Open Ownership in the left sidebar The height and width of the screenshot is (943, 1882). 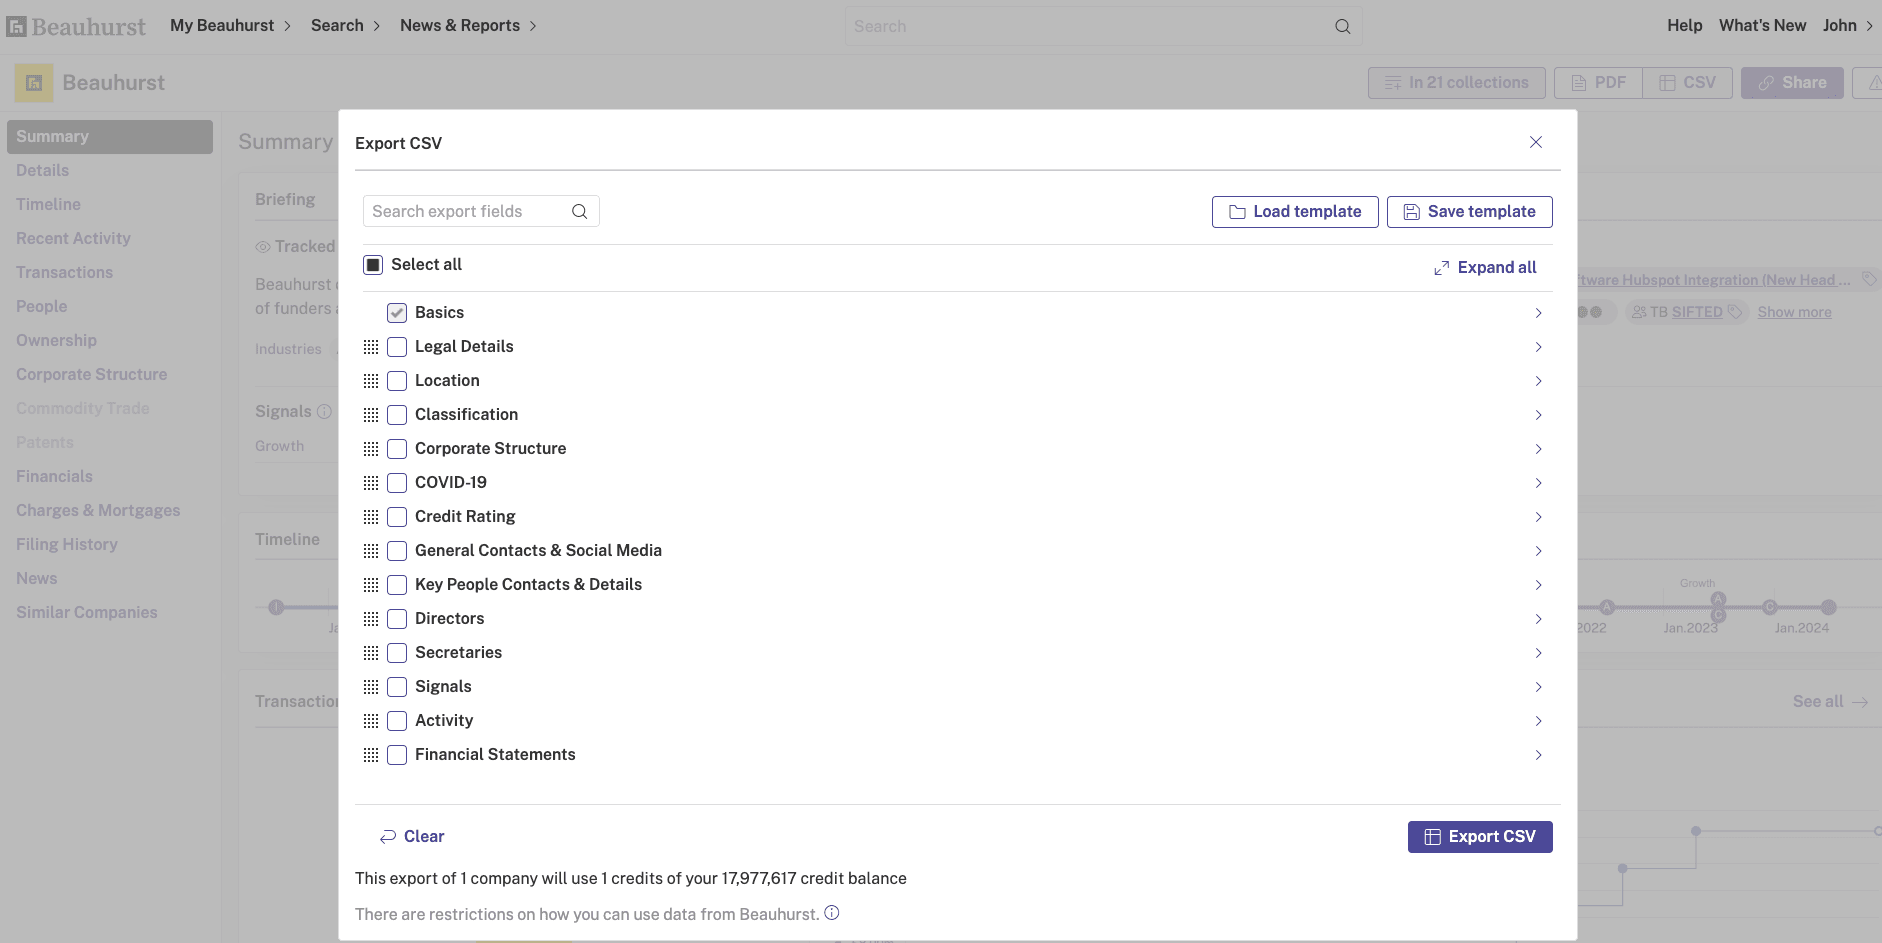coord(56,341)
